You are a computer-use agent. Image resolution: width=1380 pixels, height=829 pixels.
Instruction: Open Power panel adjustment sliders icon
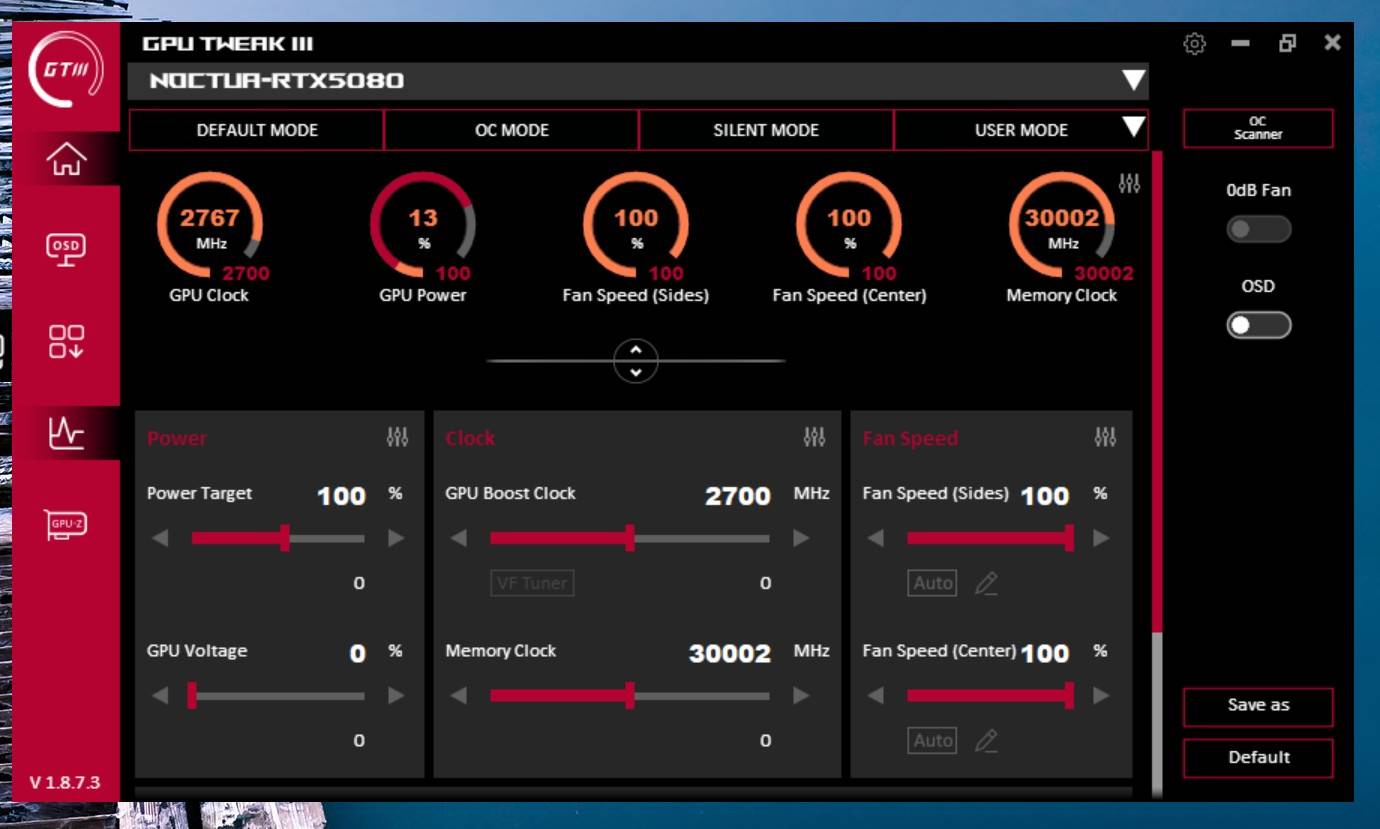[x=397, y=437]
